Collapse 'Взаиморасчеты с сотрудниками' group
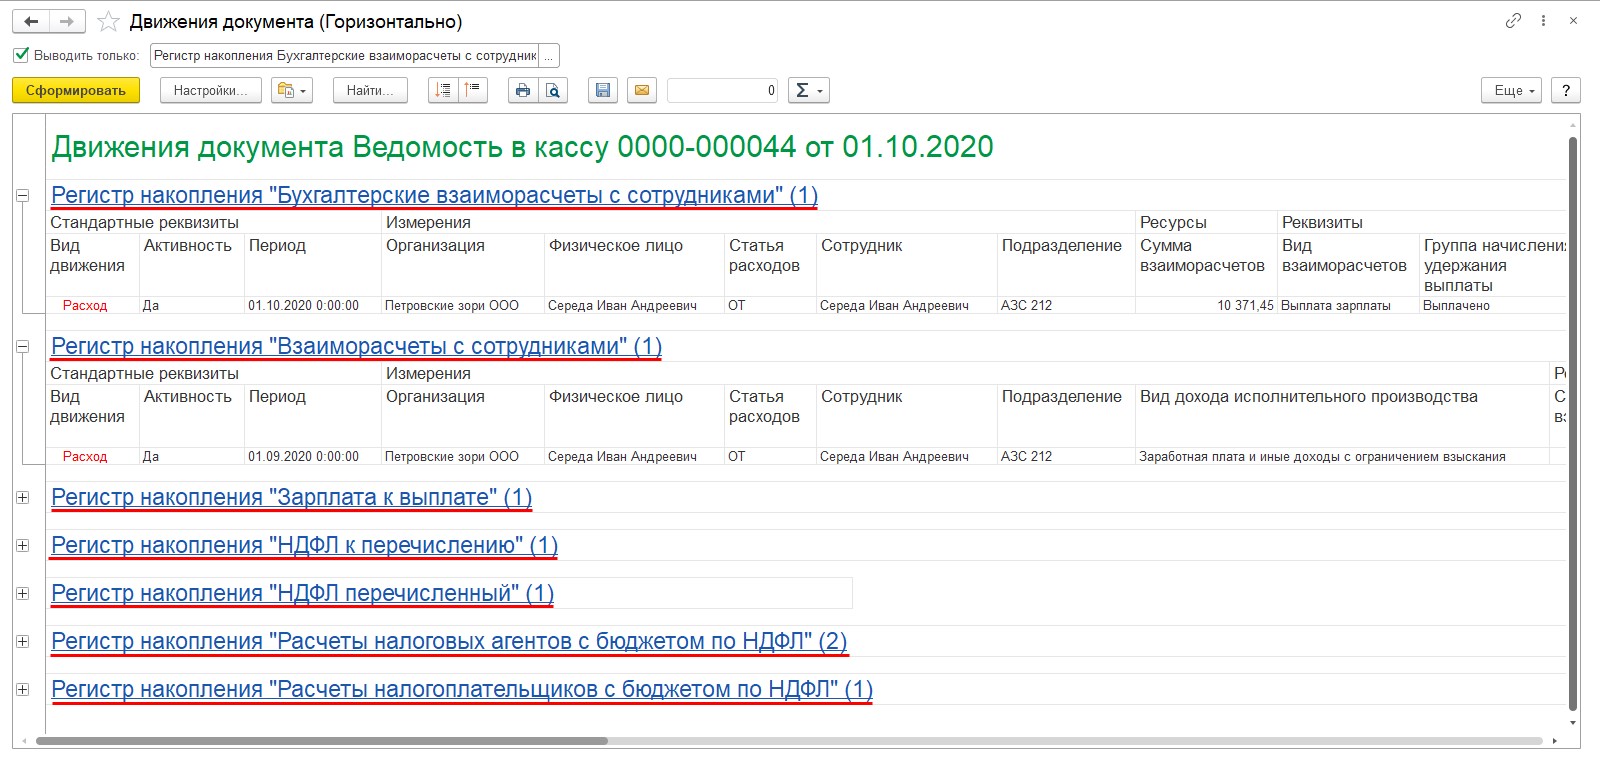This screenshot has width=1600, height=761. pyautogui.click(x=22, y=346)
